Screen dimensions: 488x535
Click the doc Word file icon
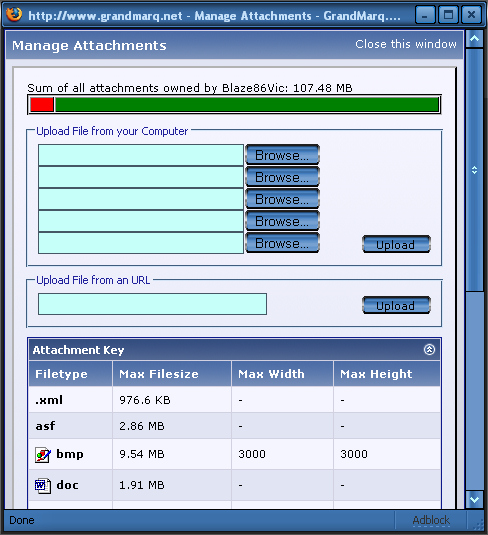coord(43,486)
